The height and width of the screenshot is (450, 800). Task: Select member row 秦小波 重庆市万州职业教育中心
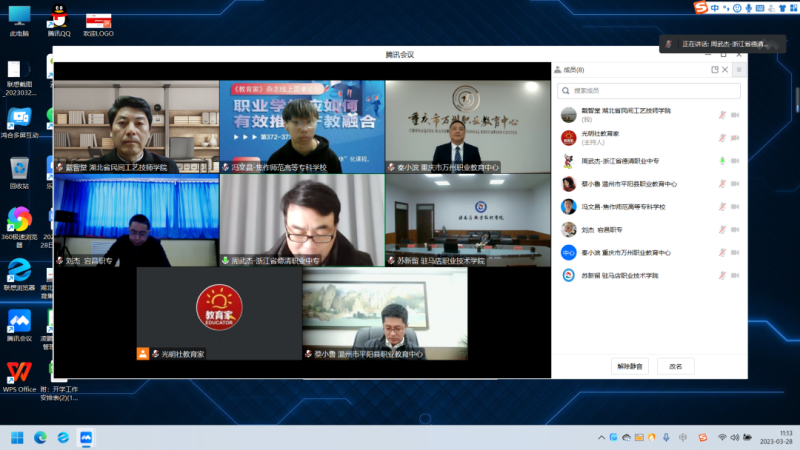point(649,253)
